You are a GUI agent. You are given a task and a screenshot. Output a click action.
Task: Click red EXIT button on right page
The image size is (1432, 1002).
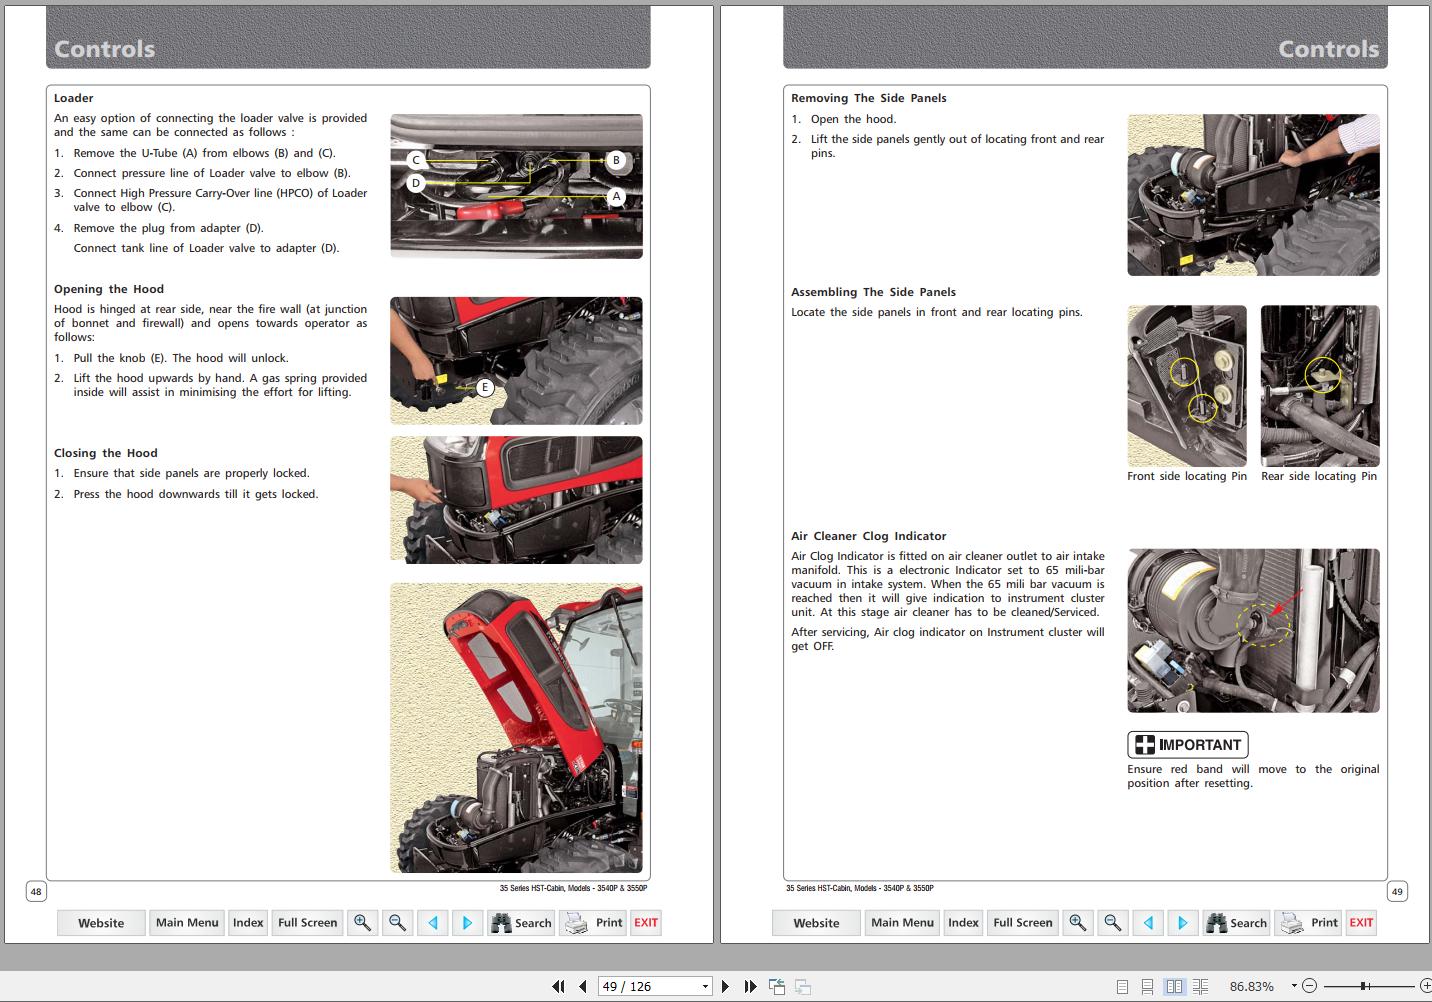point(1361,923)
